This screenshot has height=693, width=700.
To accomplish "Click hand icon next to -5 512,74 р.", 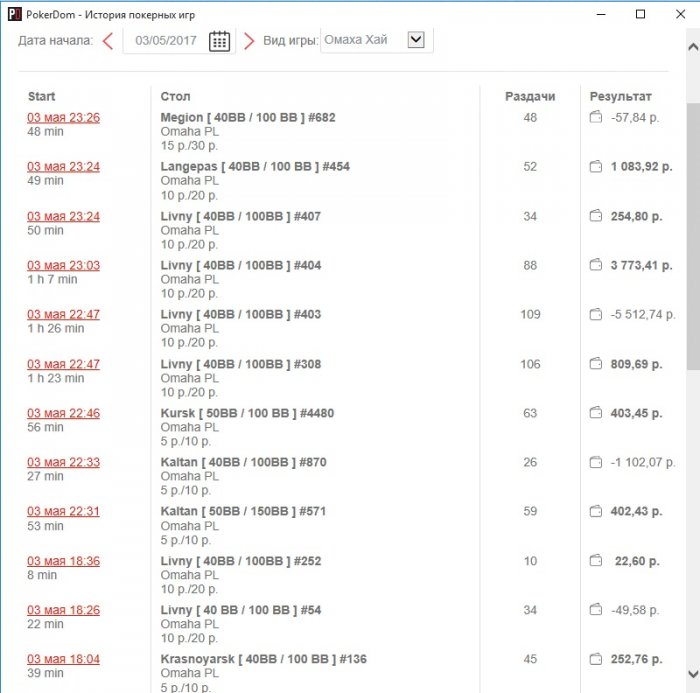I will (x=596, y=314).
